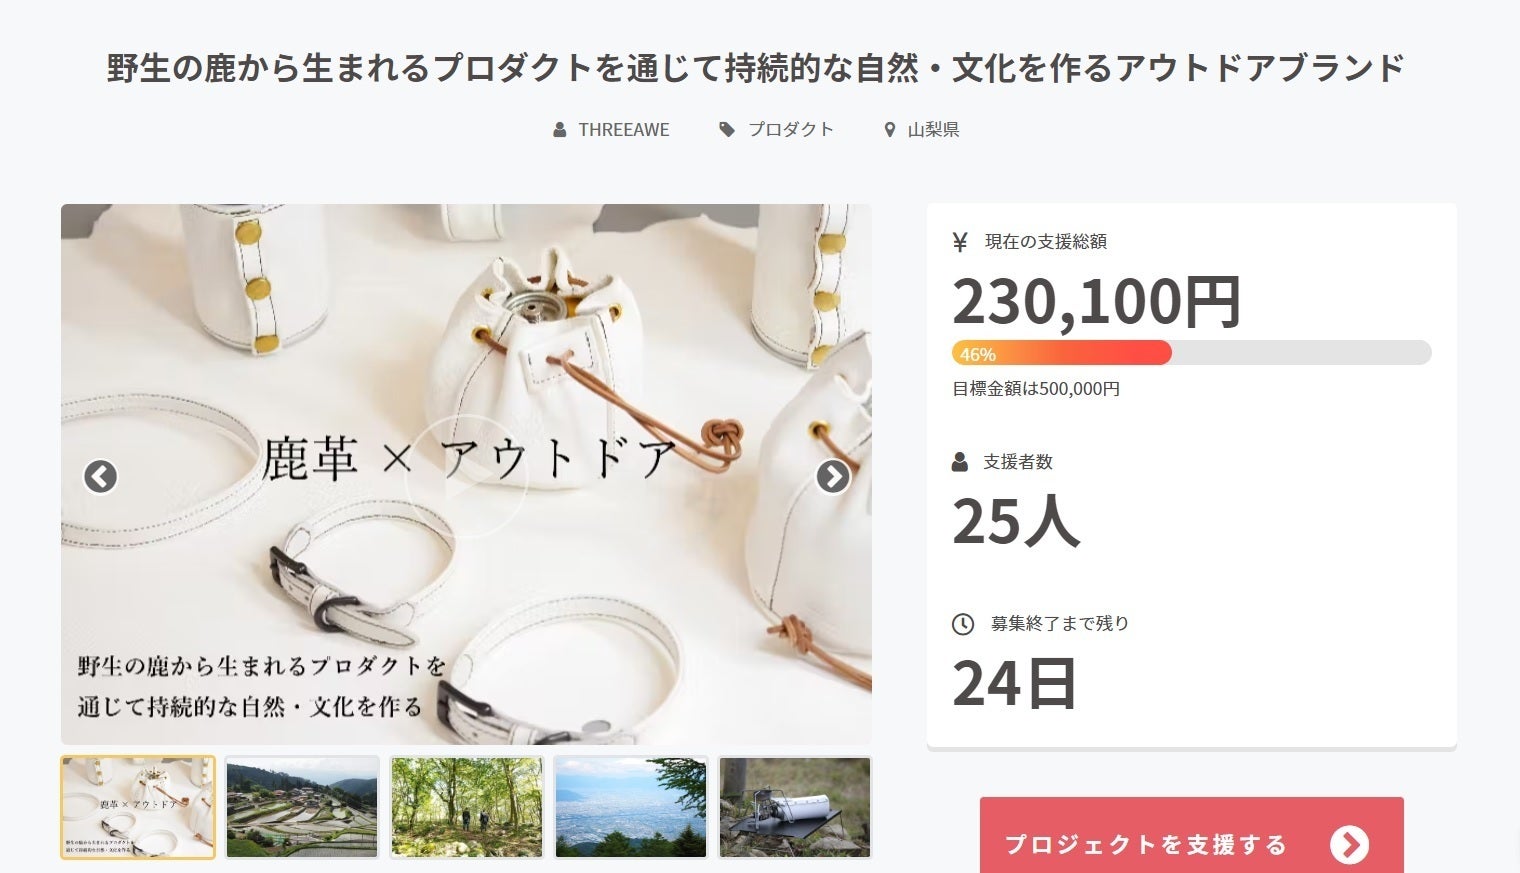Viewport: 1520px width, 873px height.
Task: Select the camp stove thumbnail
Action: coord(795,807)
